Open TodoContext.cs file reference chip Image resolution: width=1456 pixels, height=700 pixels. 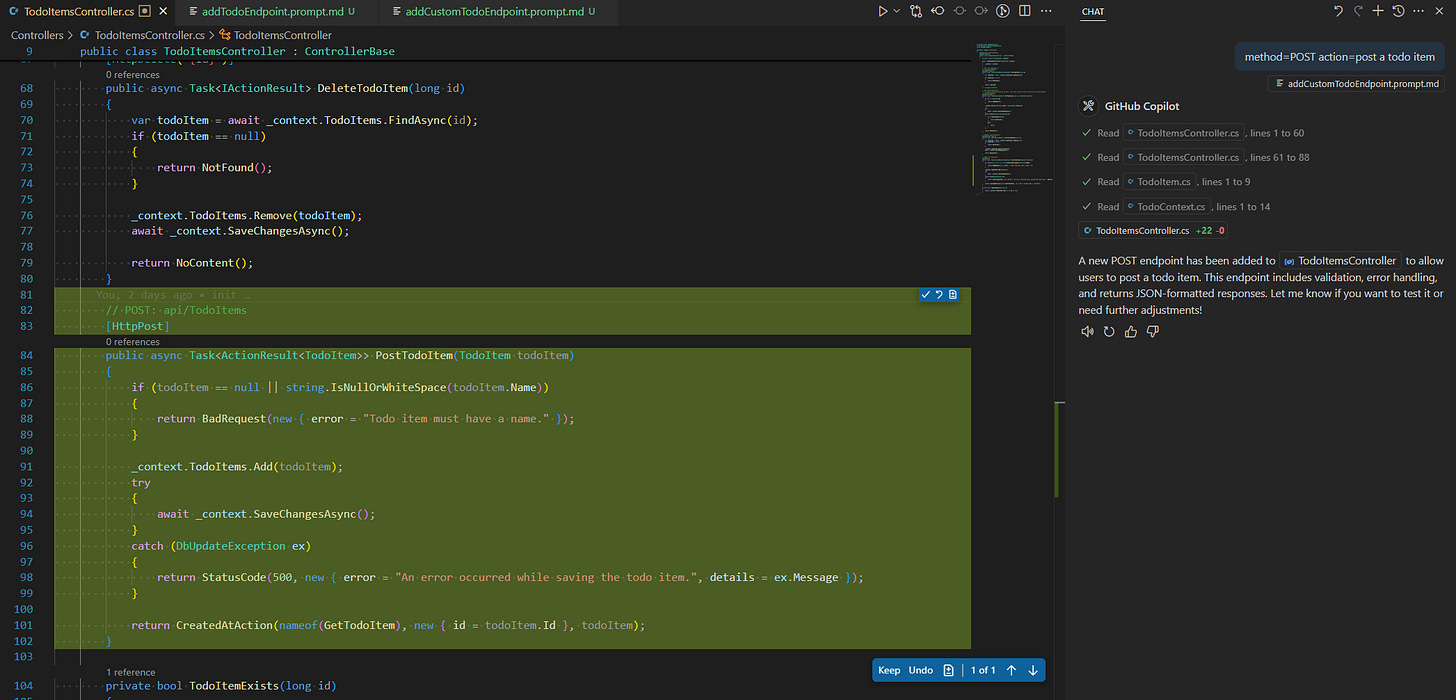click(1167, 207)
